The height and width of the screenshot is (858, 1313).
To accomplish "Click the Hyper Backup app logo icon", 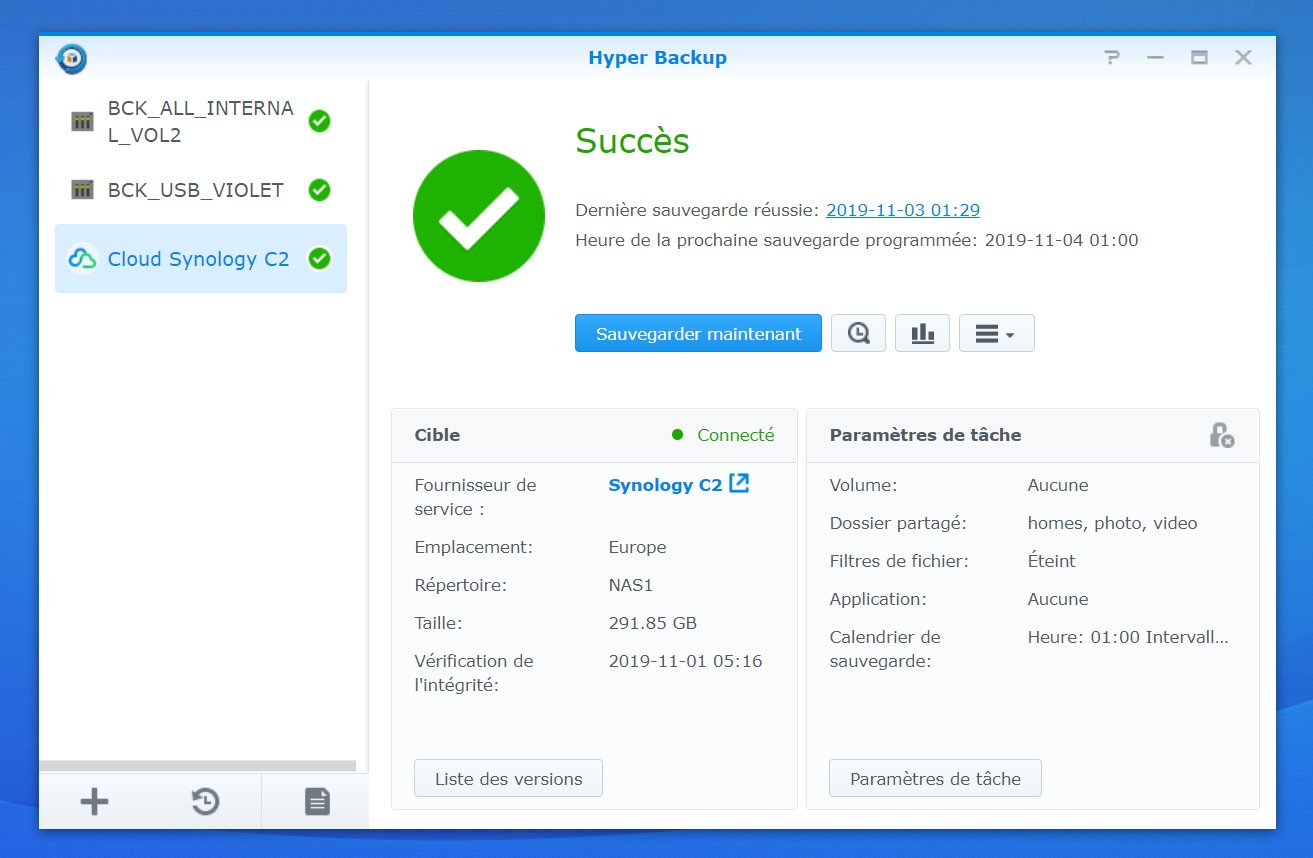I will pos(72,59).
